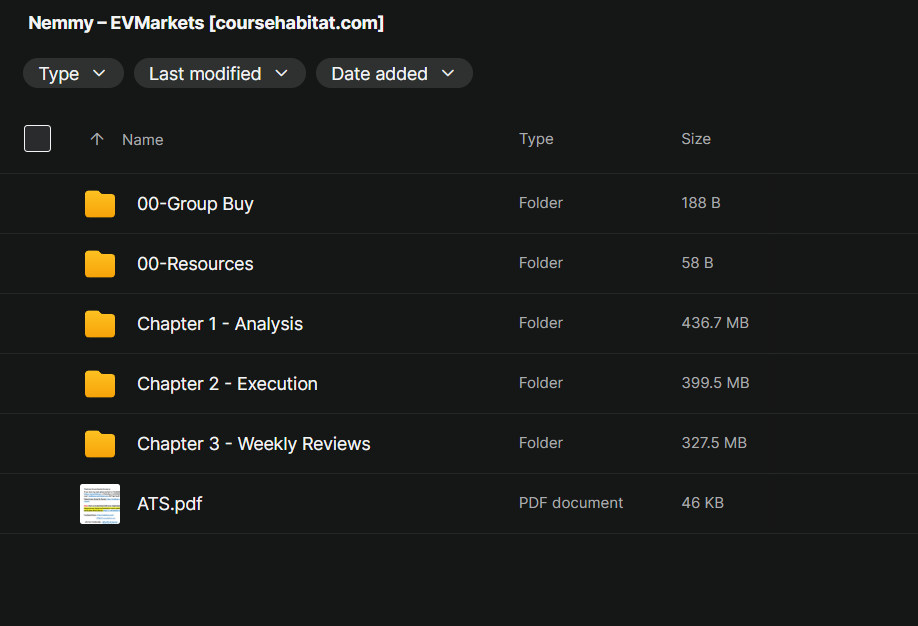
Task: Click Chapter 3 - Weekly Reviews folder icon
Action: click(100, 444)
